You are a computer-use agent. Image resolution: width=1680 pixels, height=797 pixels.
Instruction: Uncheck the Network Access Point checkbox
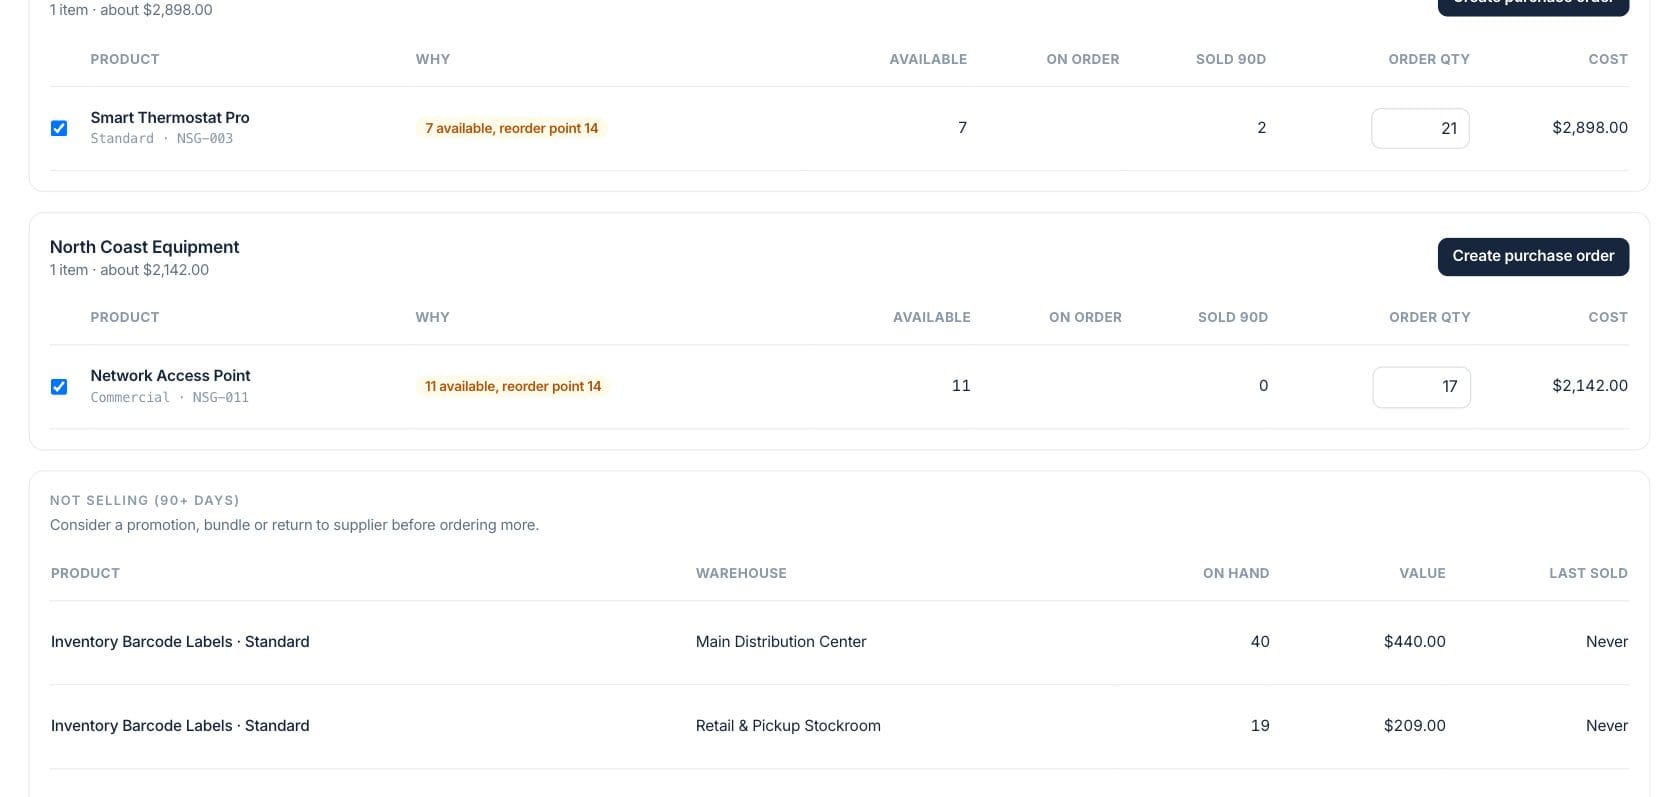(x=59, y=386)
